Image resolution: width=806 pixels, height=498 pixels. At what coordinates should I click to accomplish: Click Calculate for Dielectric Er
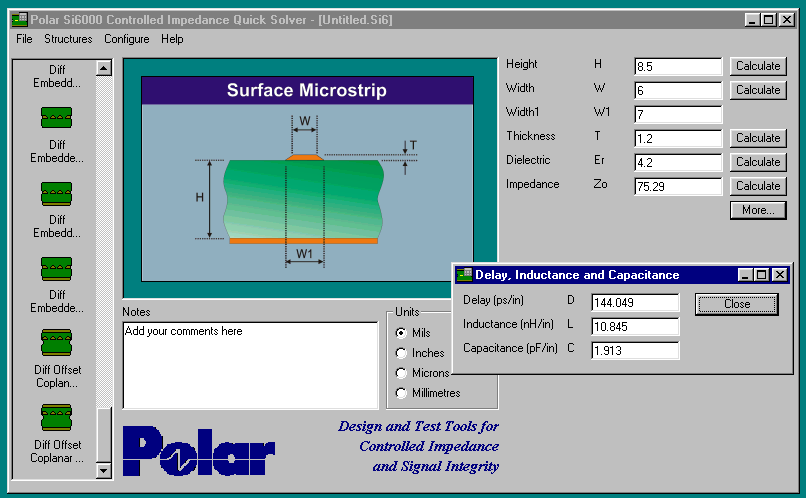tap(758, 162)
